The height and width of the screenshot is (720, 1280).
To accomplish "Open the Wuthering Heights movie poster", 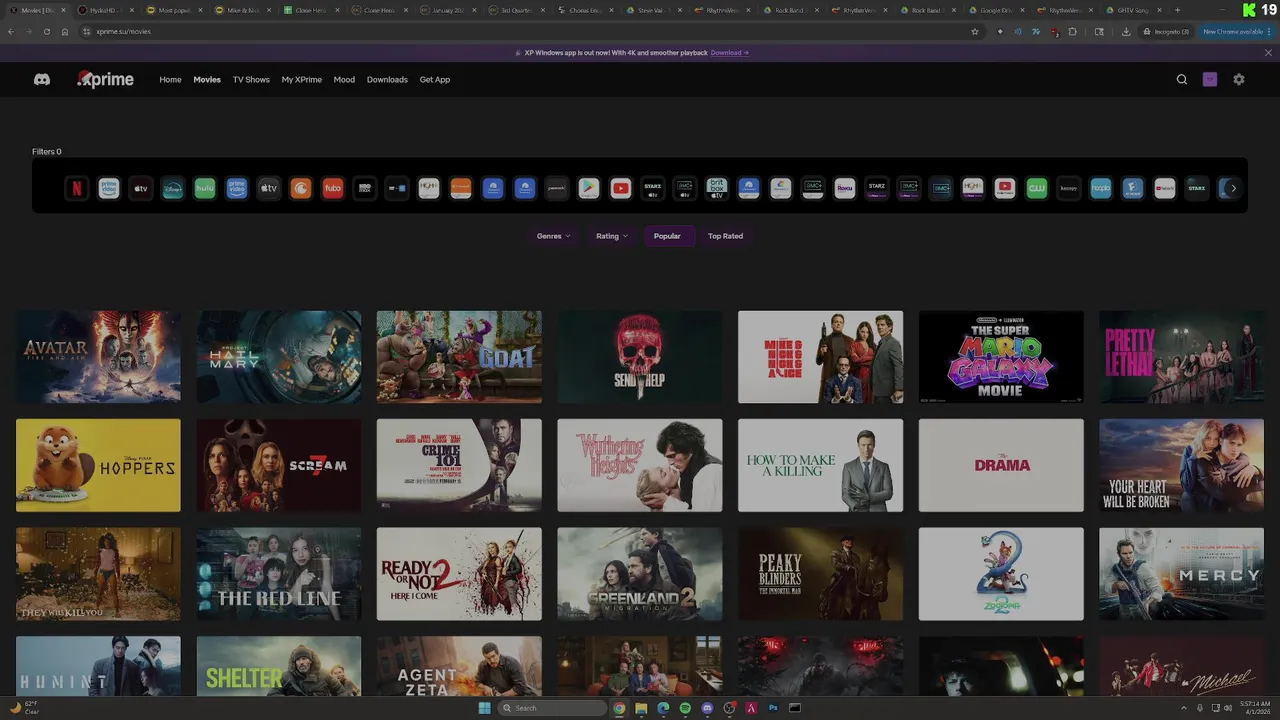I will click(640, 465).
